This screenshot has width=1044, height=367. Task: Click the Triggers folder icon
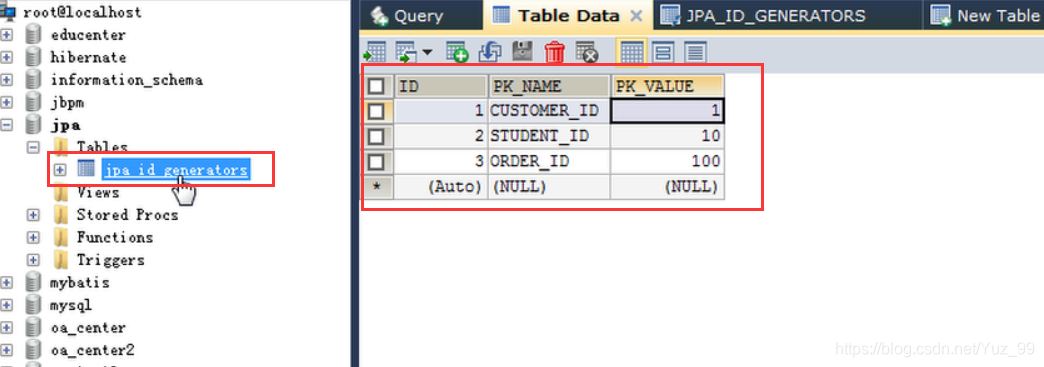pyautogui.click(x=61, y=260)
